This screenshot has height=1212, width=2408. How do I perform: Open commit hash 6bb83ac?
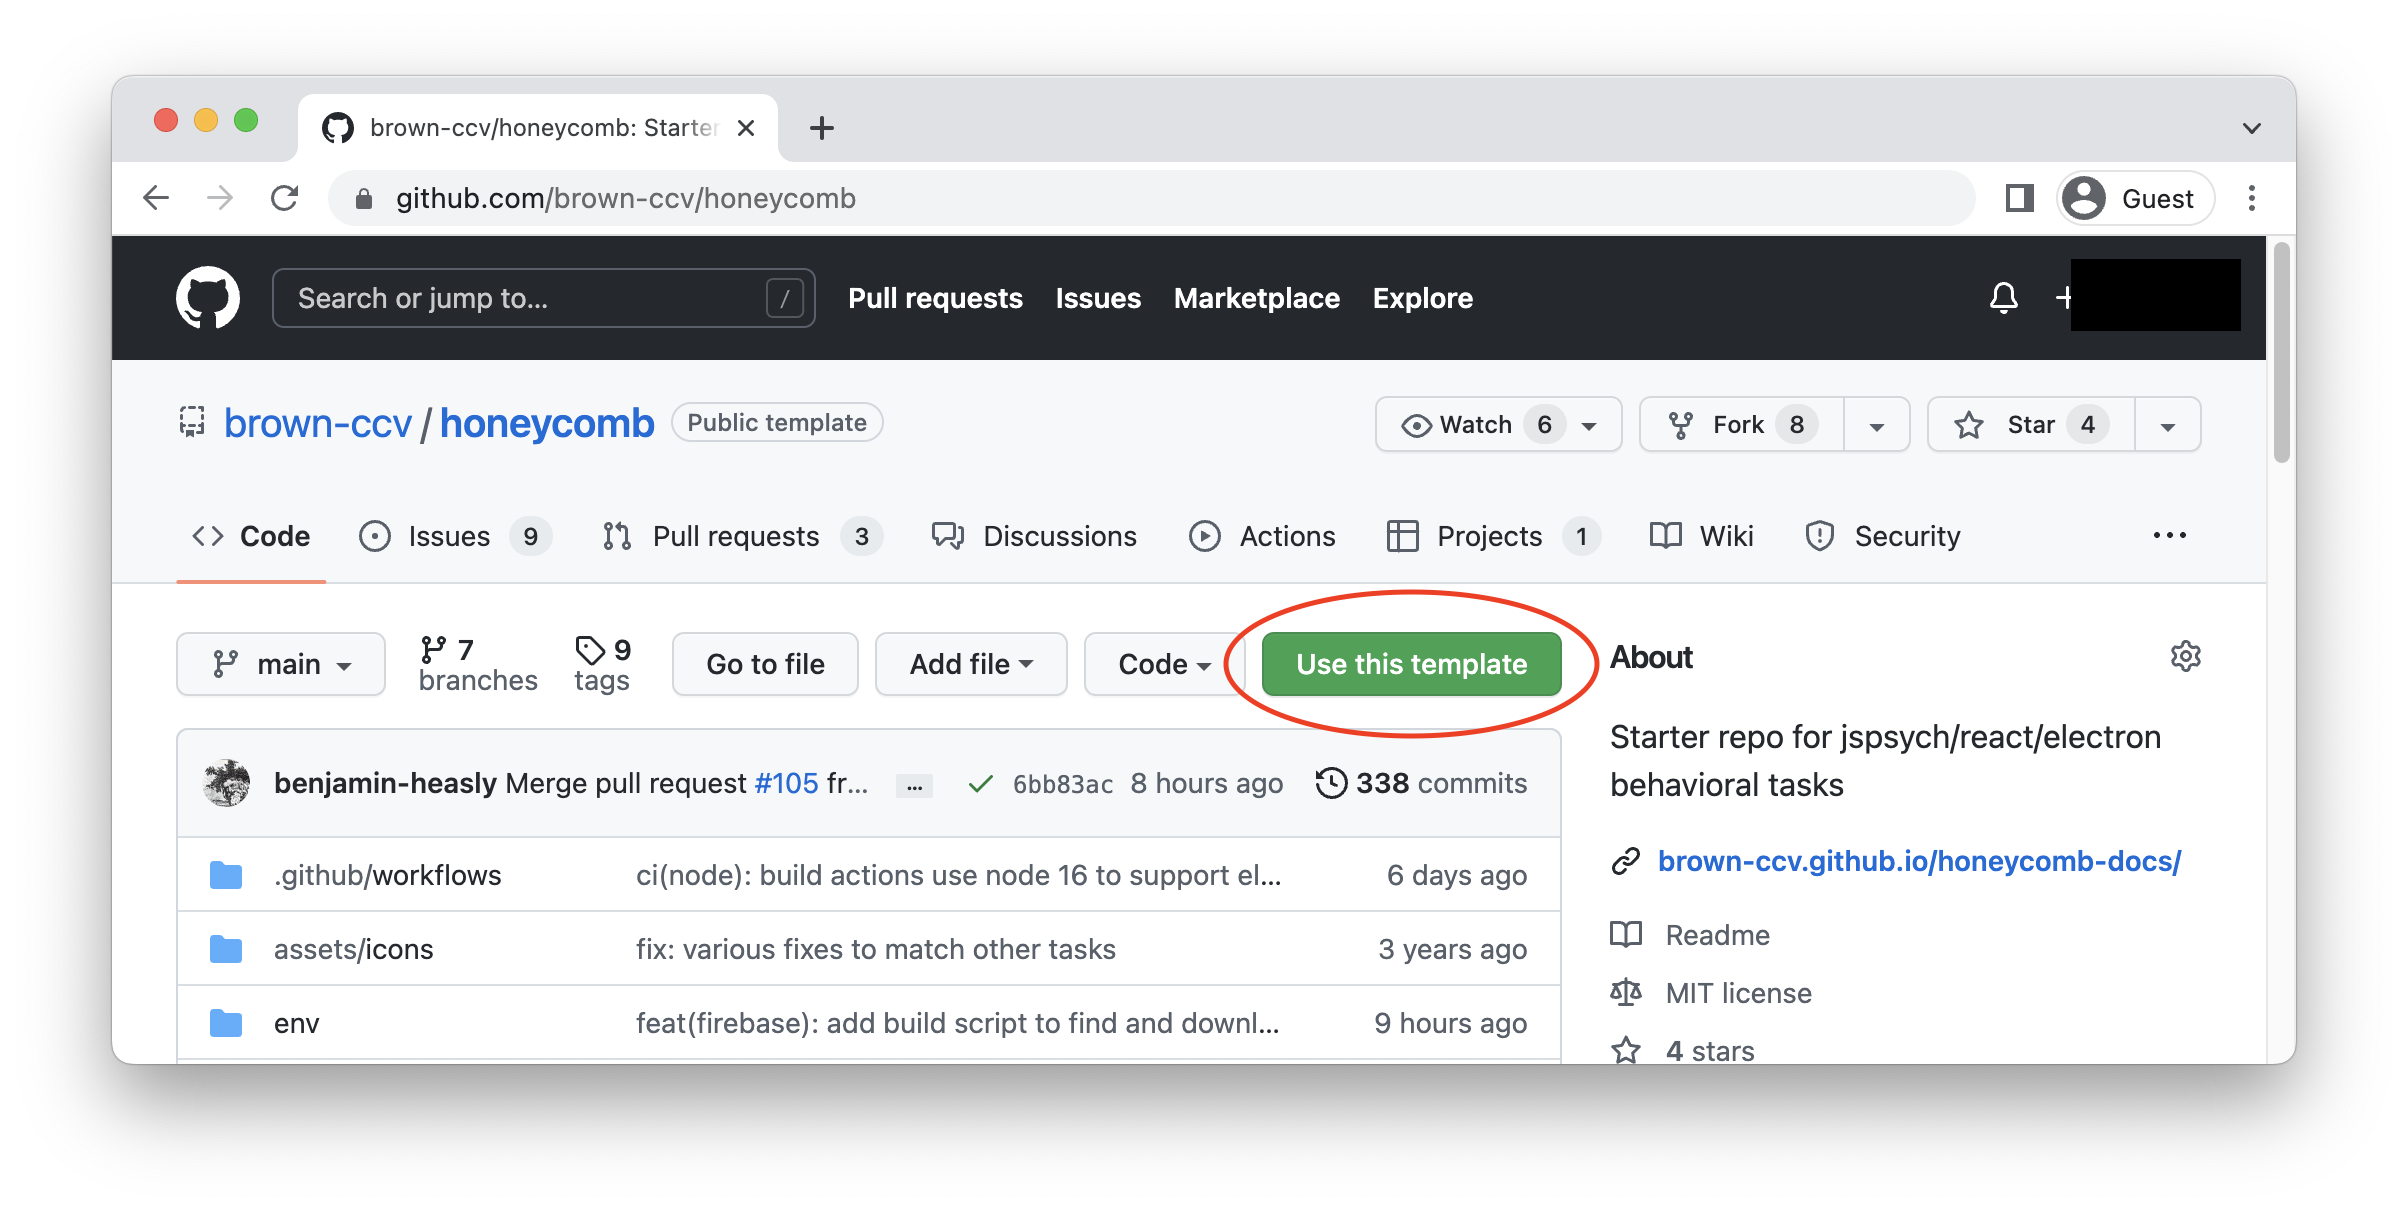(x=1062, y=784)
